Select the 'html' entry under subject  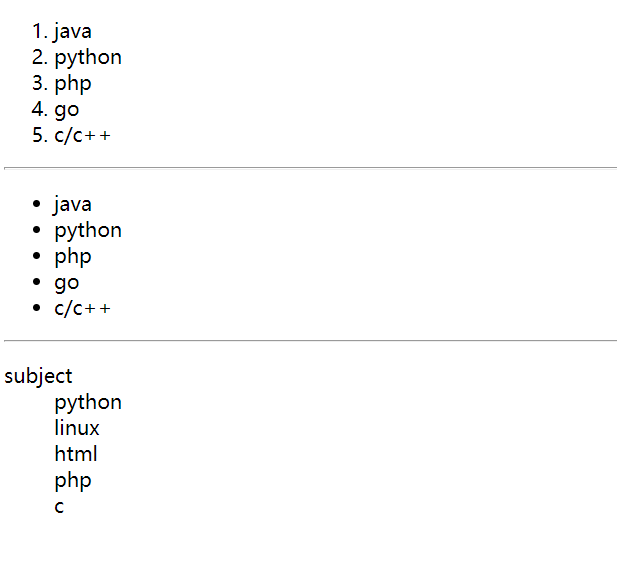point(76,455)
